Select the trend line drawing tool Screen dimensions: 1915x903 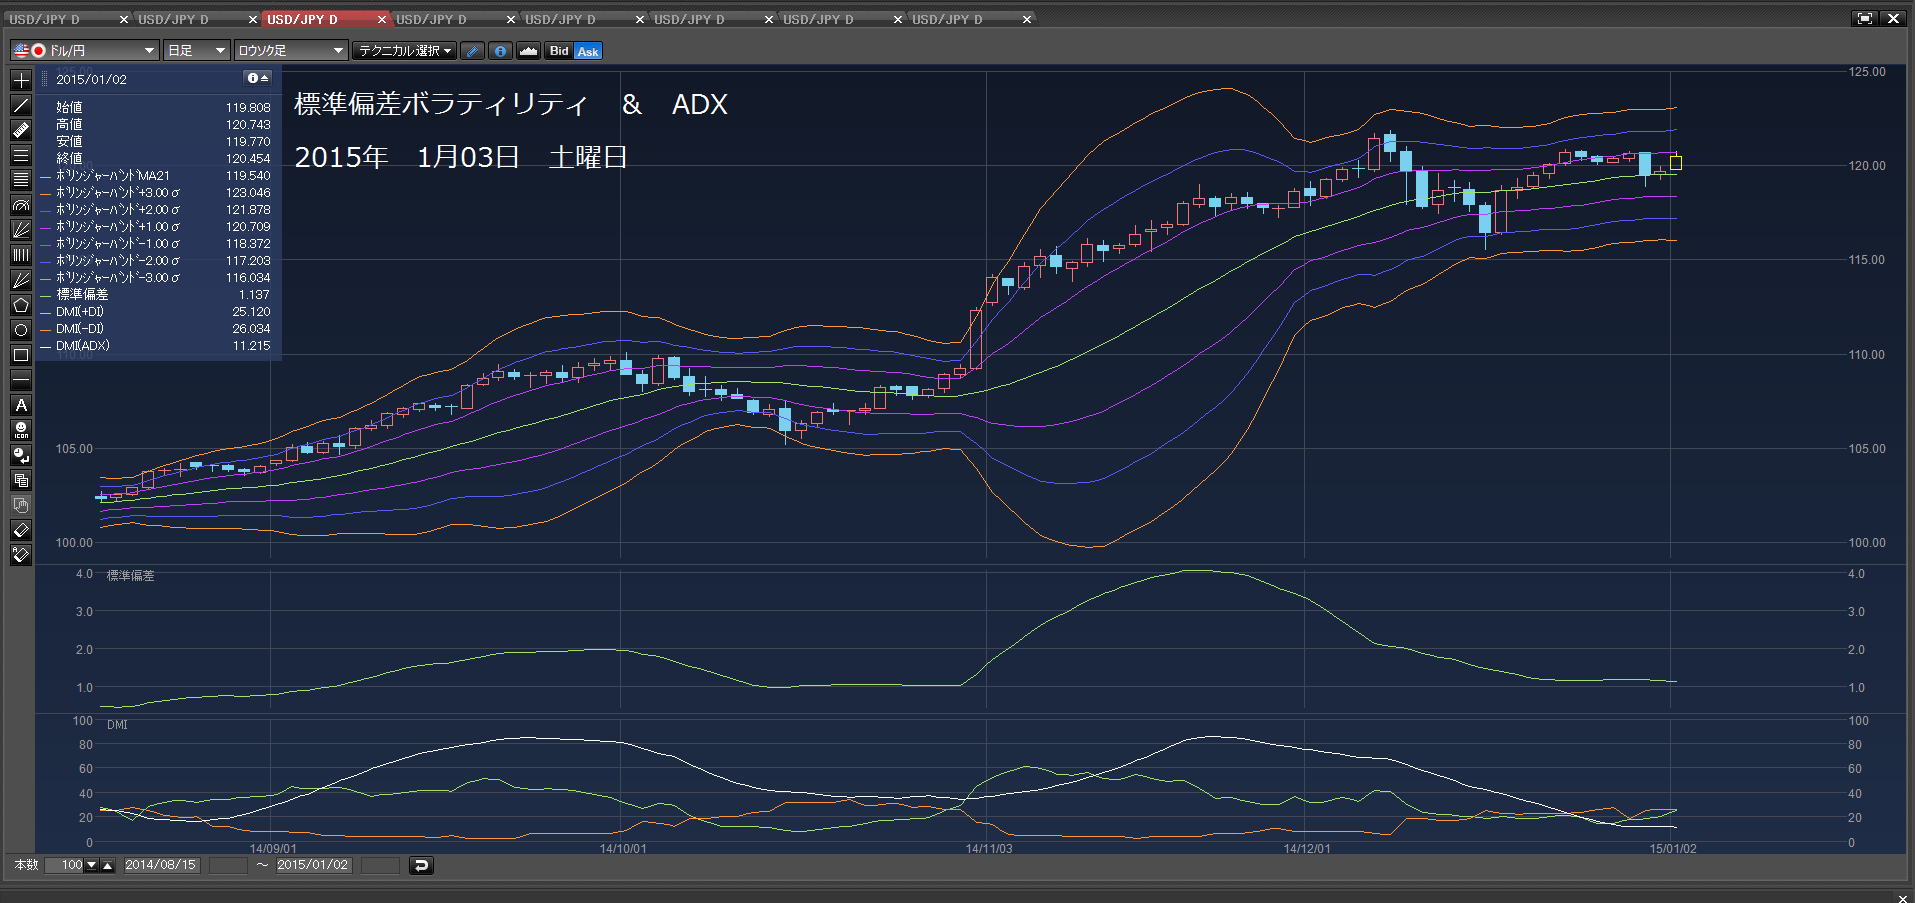[x=21, y=105]
